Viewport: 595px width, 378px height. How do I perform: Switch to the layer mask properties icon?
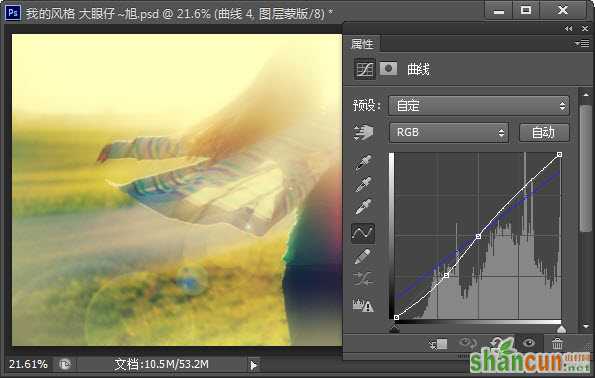389,69
